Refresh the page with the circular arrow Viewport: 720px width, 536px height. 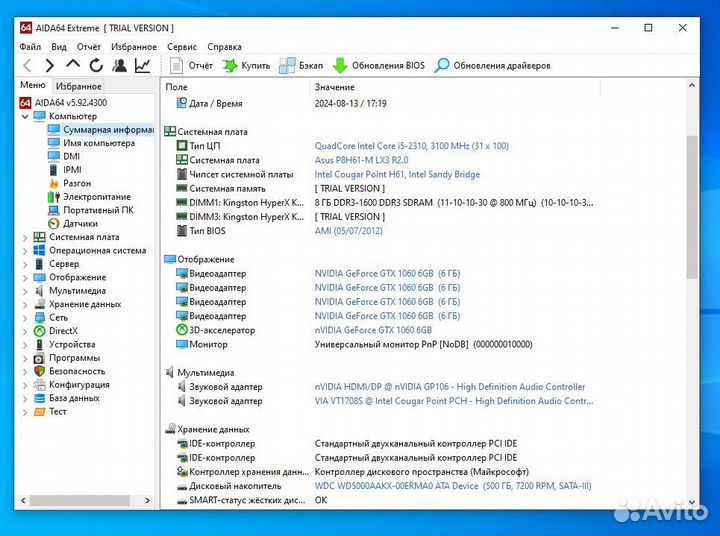pyautogui.click(x=96, y=66)
